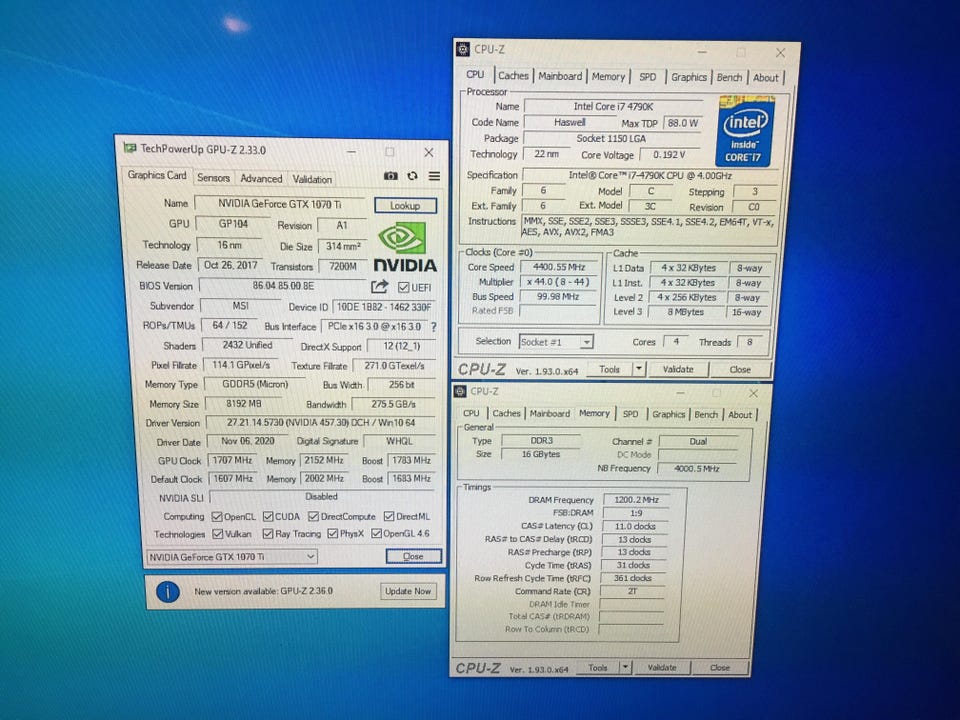This screenshot has height=720, width=960.
Task: Click the GPU-Z title bar app icon
Action: pyautogui.click(x=129, y=149)
